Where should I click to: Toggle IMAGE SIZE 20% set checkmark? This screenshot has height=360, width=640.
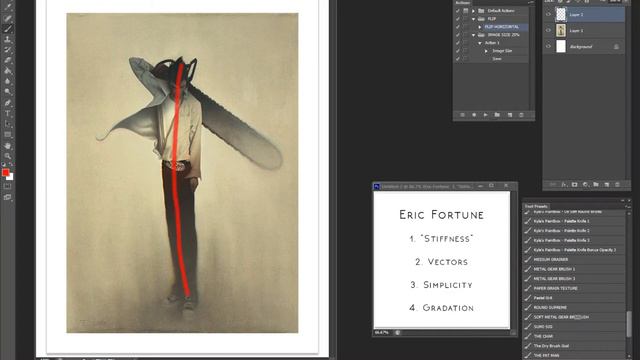(458, 35)
